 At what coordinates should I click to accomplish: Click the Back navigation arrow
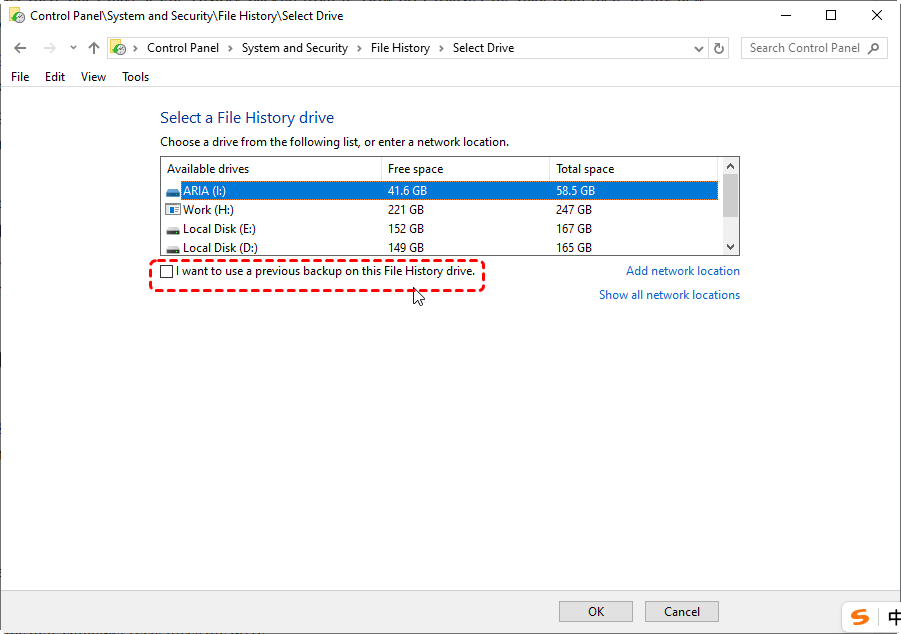[21, 48]
